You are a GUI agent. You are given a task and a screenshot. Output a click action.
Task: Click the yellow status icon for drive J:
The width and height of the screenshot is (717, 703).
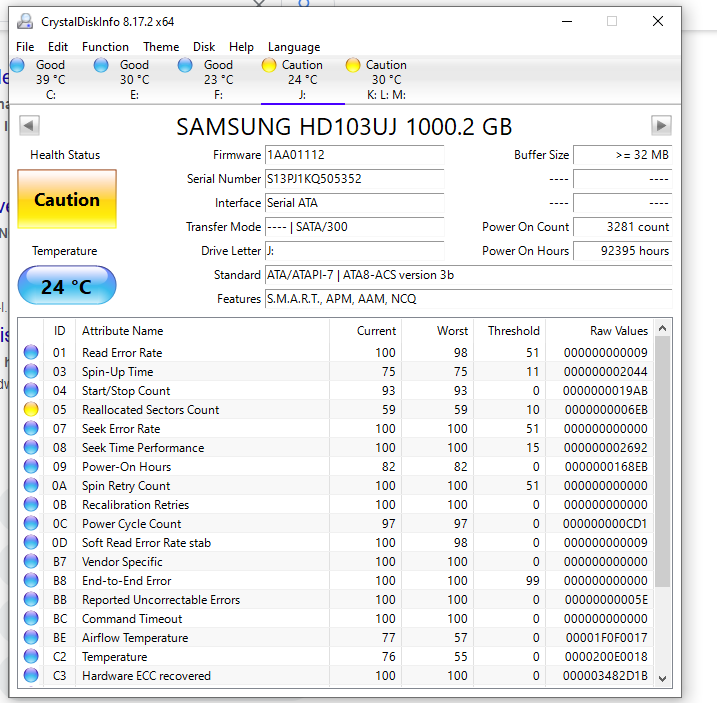tap(269, 65)
